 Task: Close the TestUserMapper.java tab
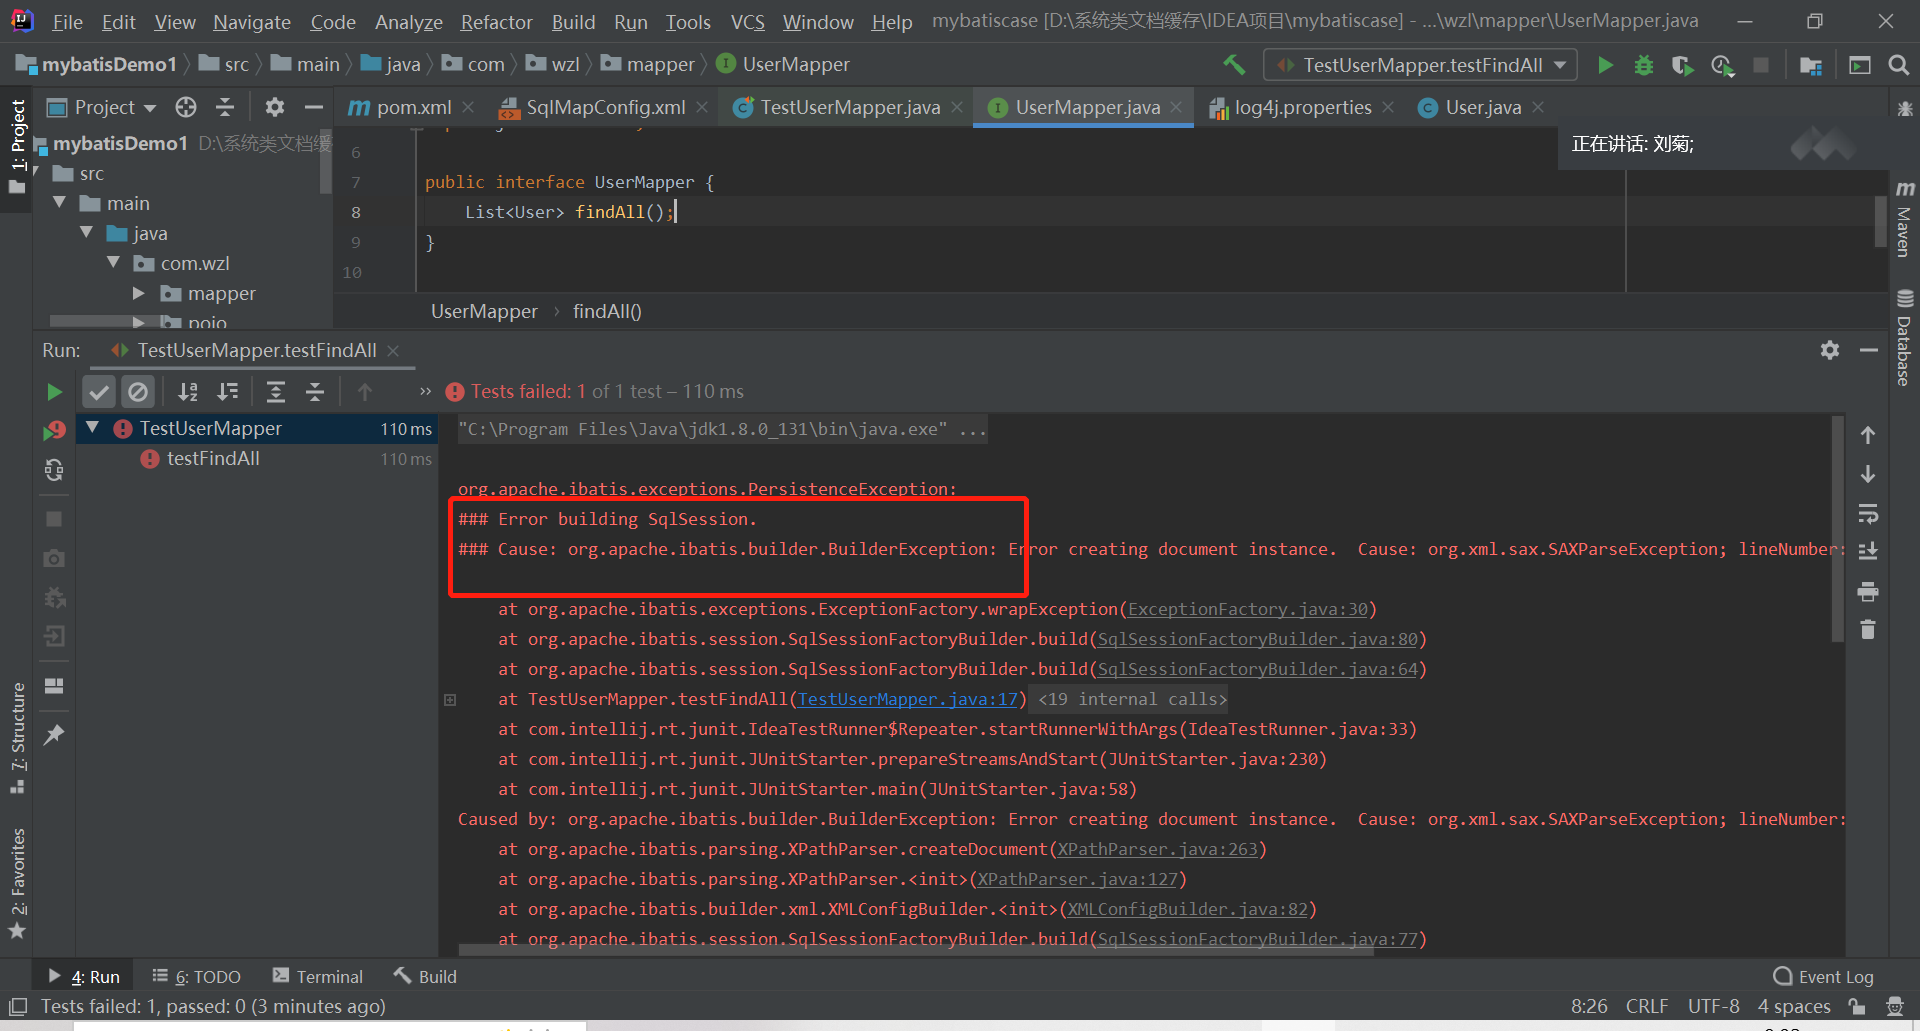[x=957, y=107]
